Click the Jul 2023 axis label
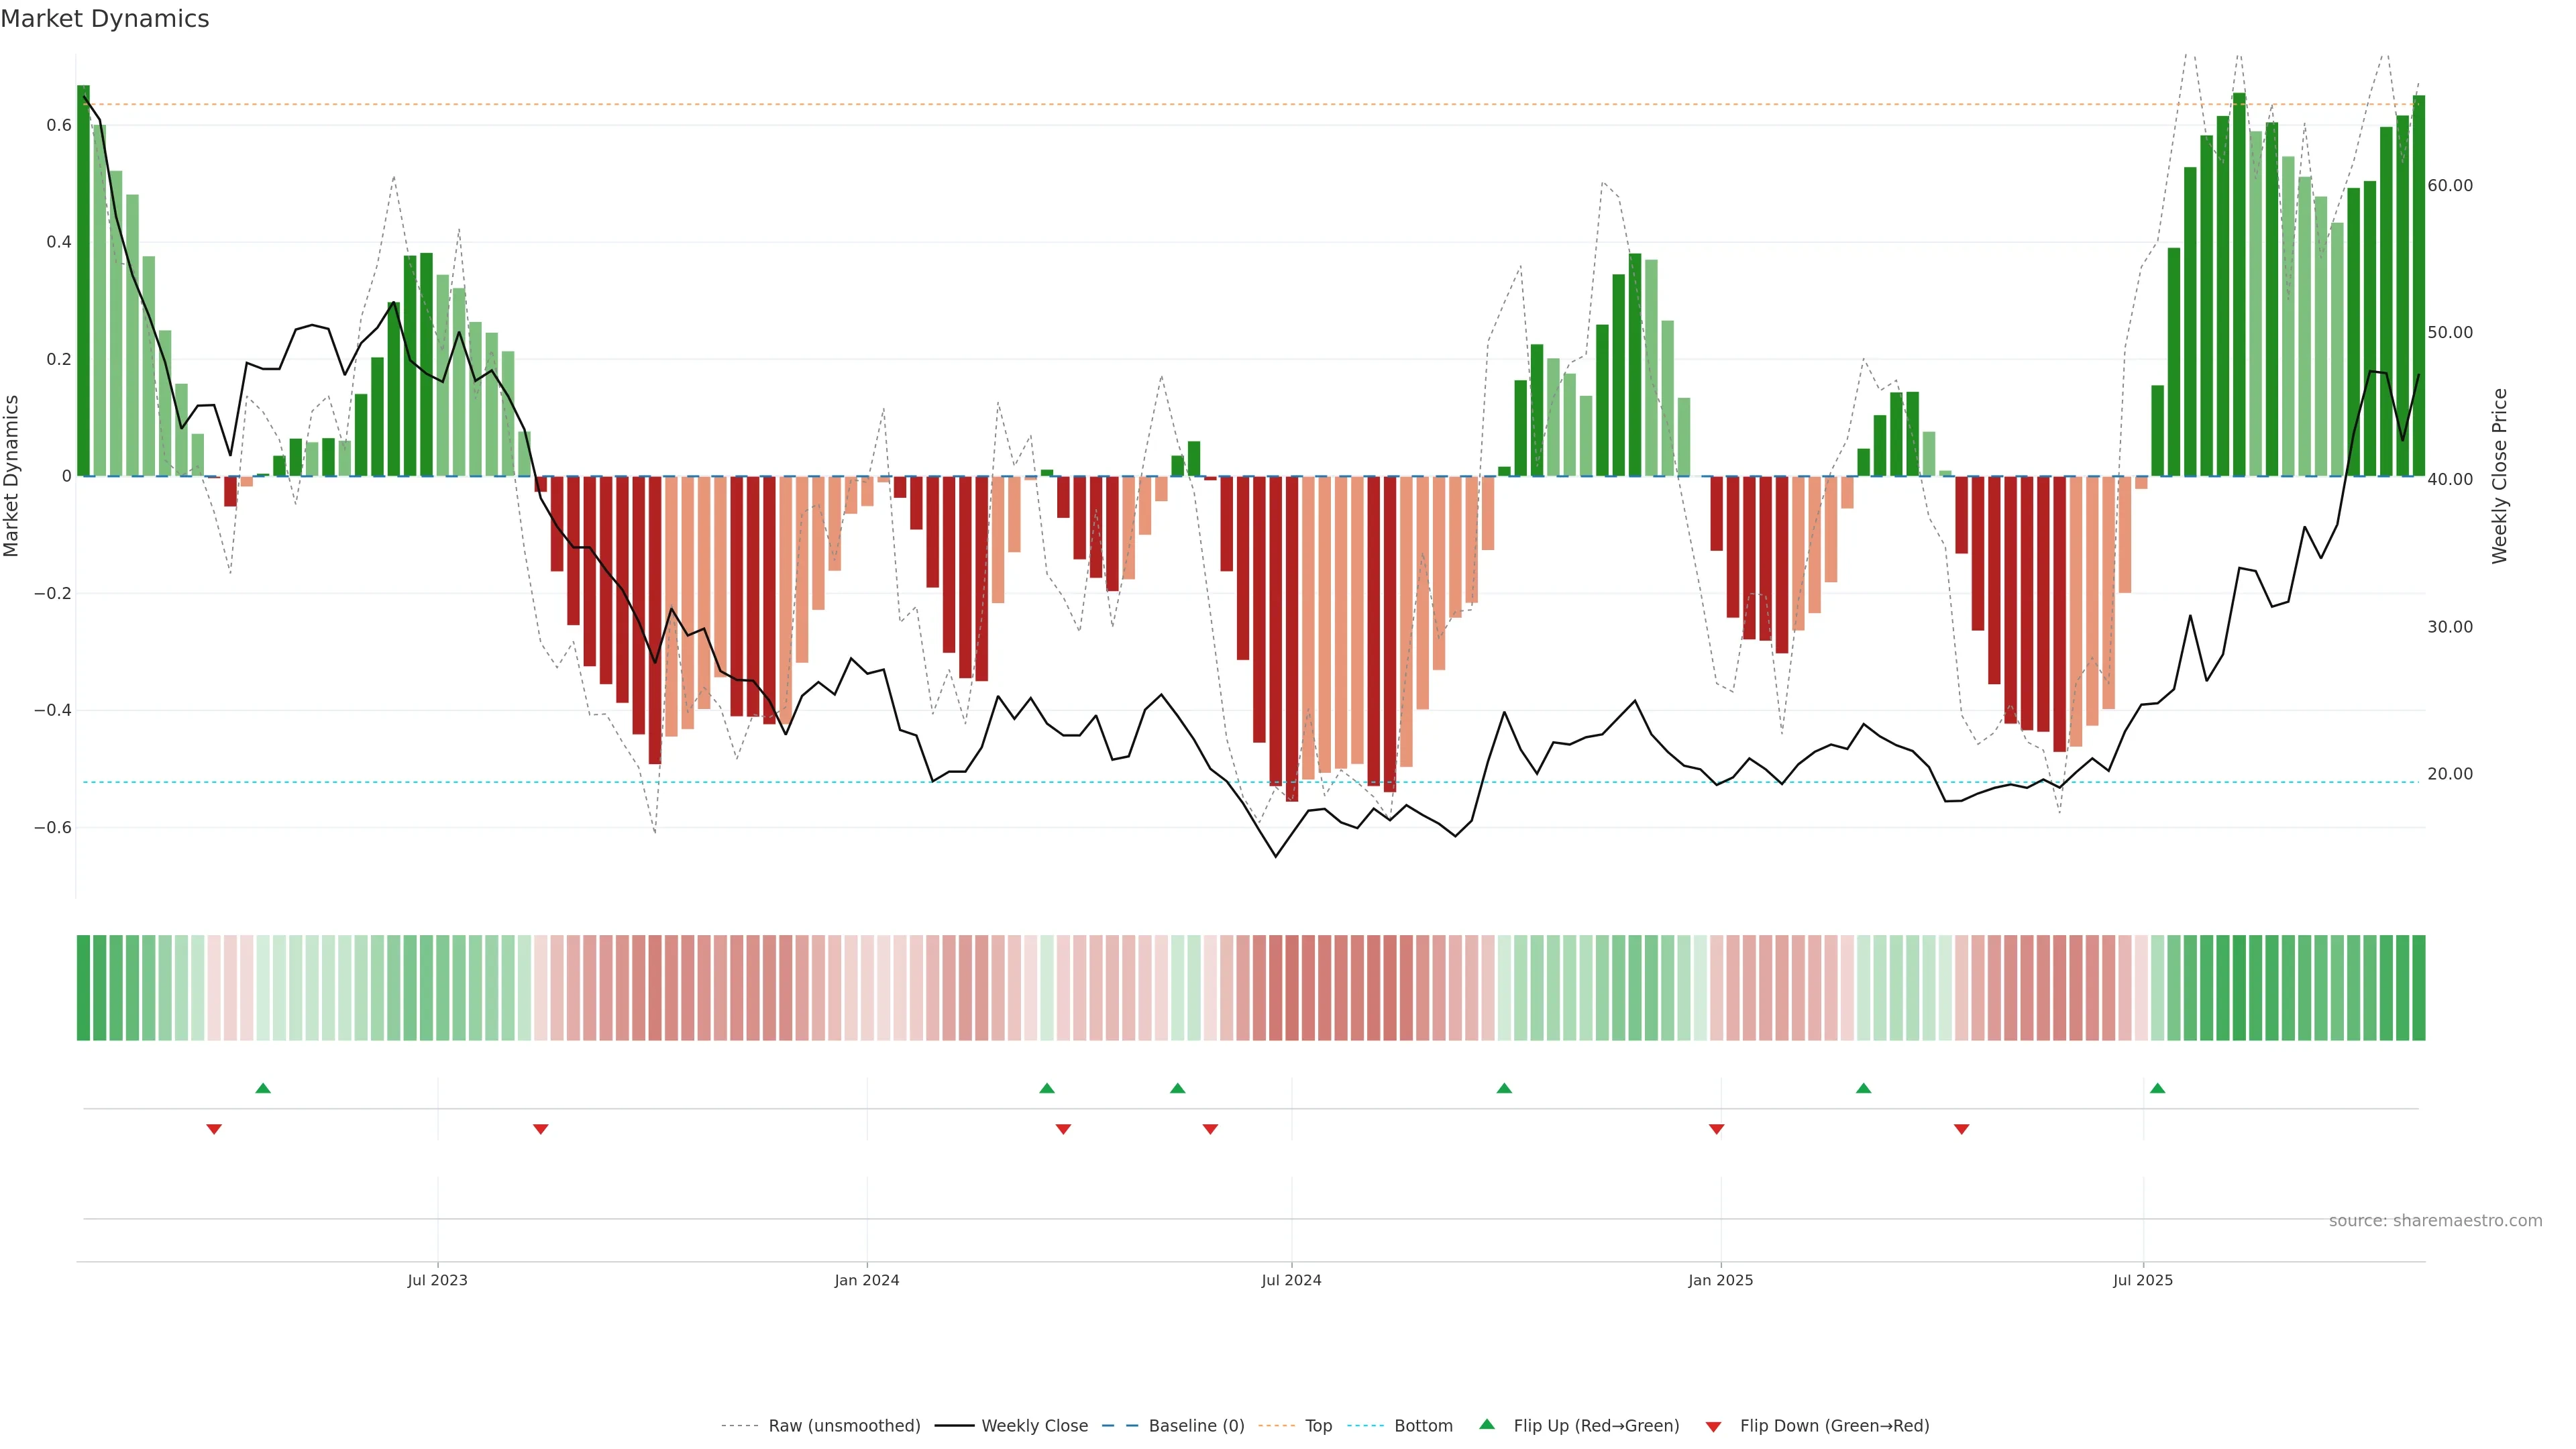This screenshot has height=1449, width=2576. point(437,1280)
